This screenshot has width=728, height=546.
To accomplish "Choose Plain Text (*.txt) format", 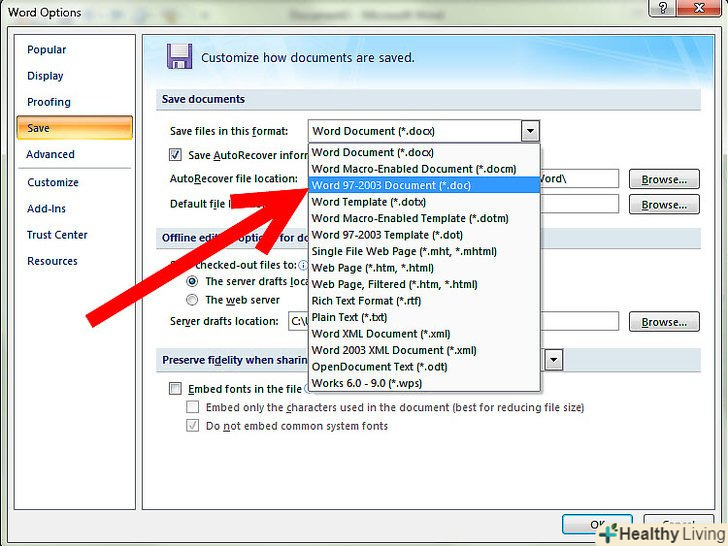I will coord(424,317).
